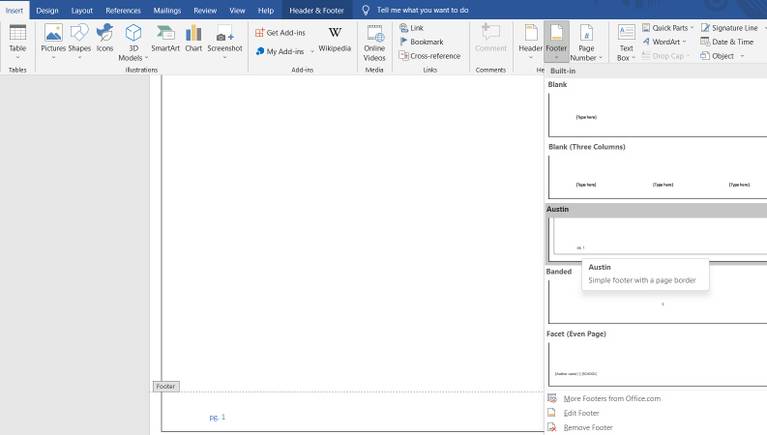Click the Tell me what you want to do box
The image size is (767, 435).
pos(422,10)
